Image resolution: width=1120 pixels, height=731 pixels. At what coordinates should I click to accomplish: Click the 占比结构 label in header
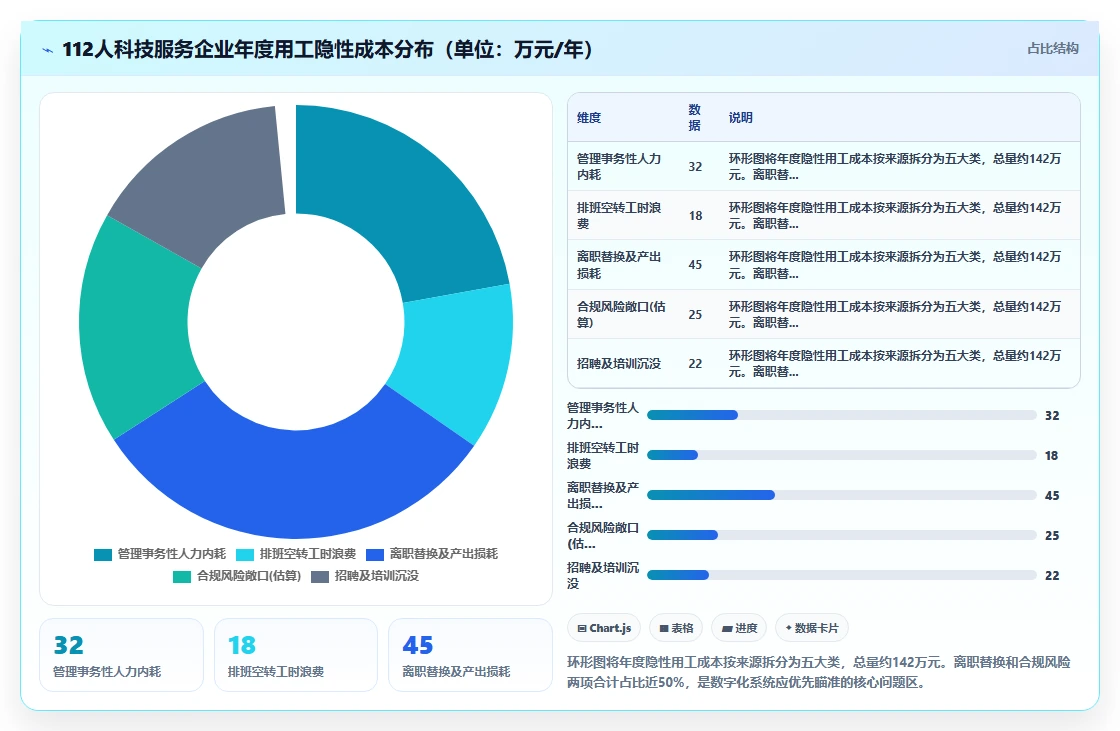click(1052, 49)
